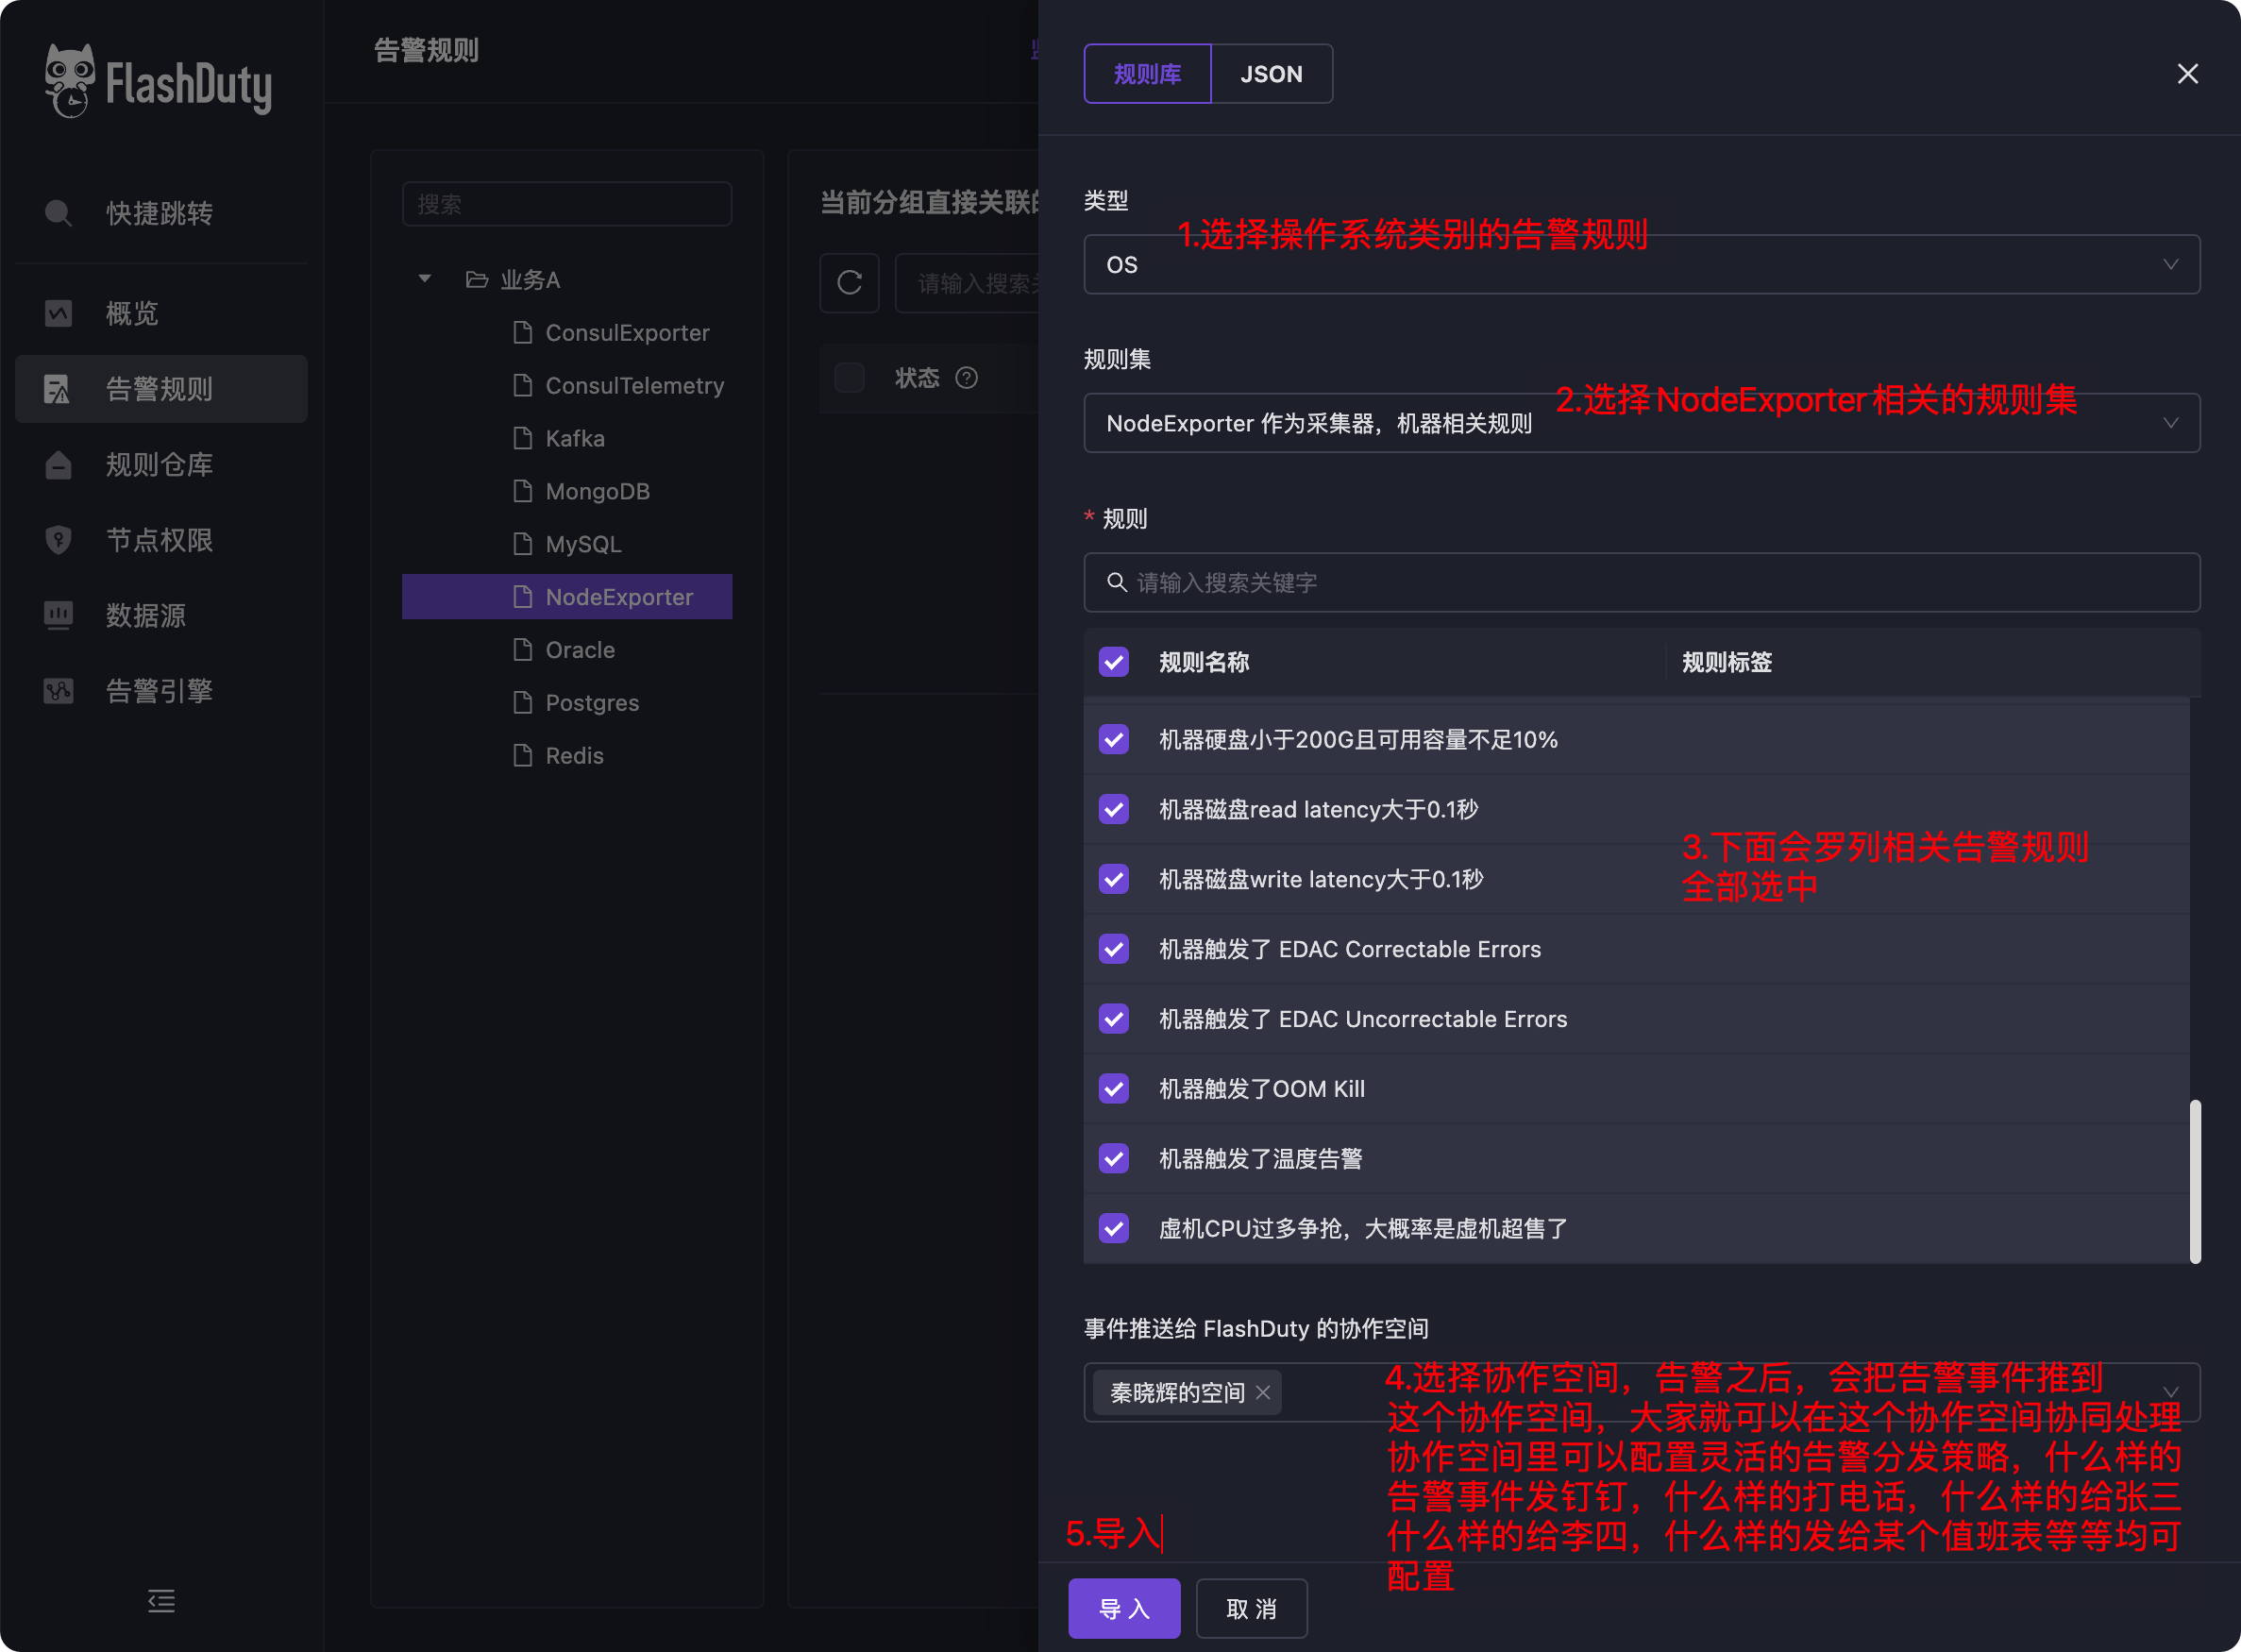Open 数据源 via its sidebar icon
Image resolution: width=2241 pixels, height=1652 pixels.
[x=58, y=615]
